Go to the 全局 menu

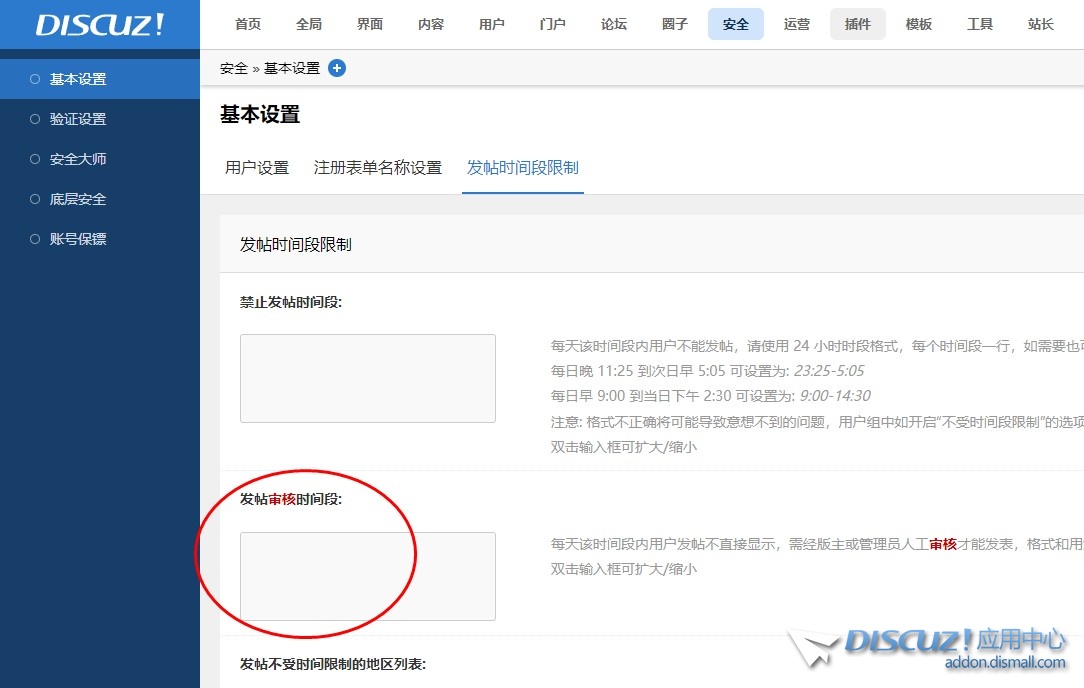coord(309,24)
